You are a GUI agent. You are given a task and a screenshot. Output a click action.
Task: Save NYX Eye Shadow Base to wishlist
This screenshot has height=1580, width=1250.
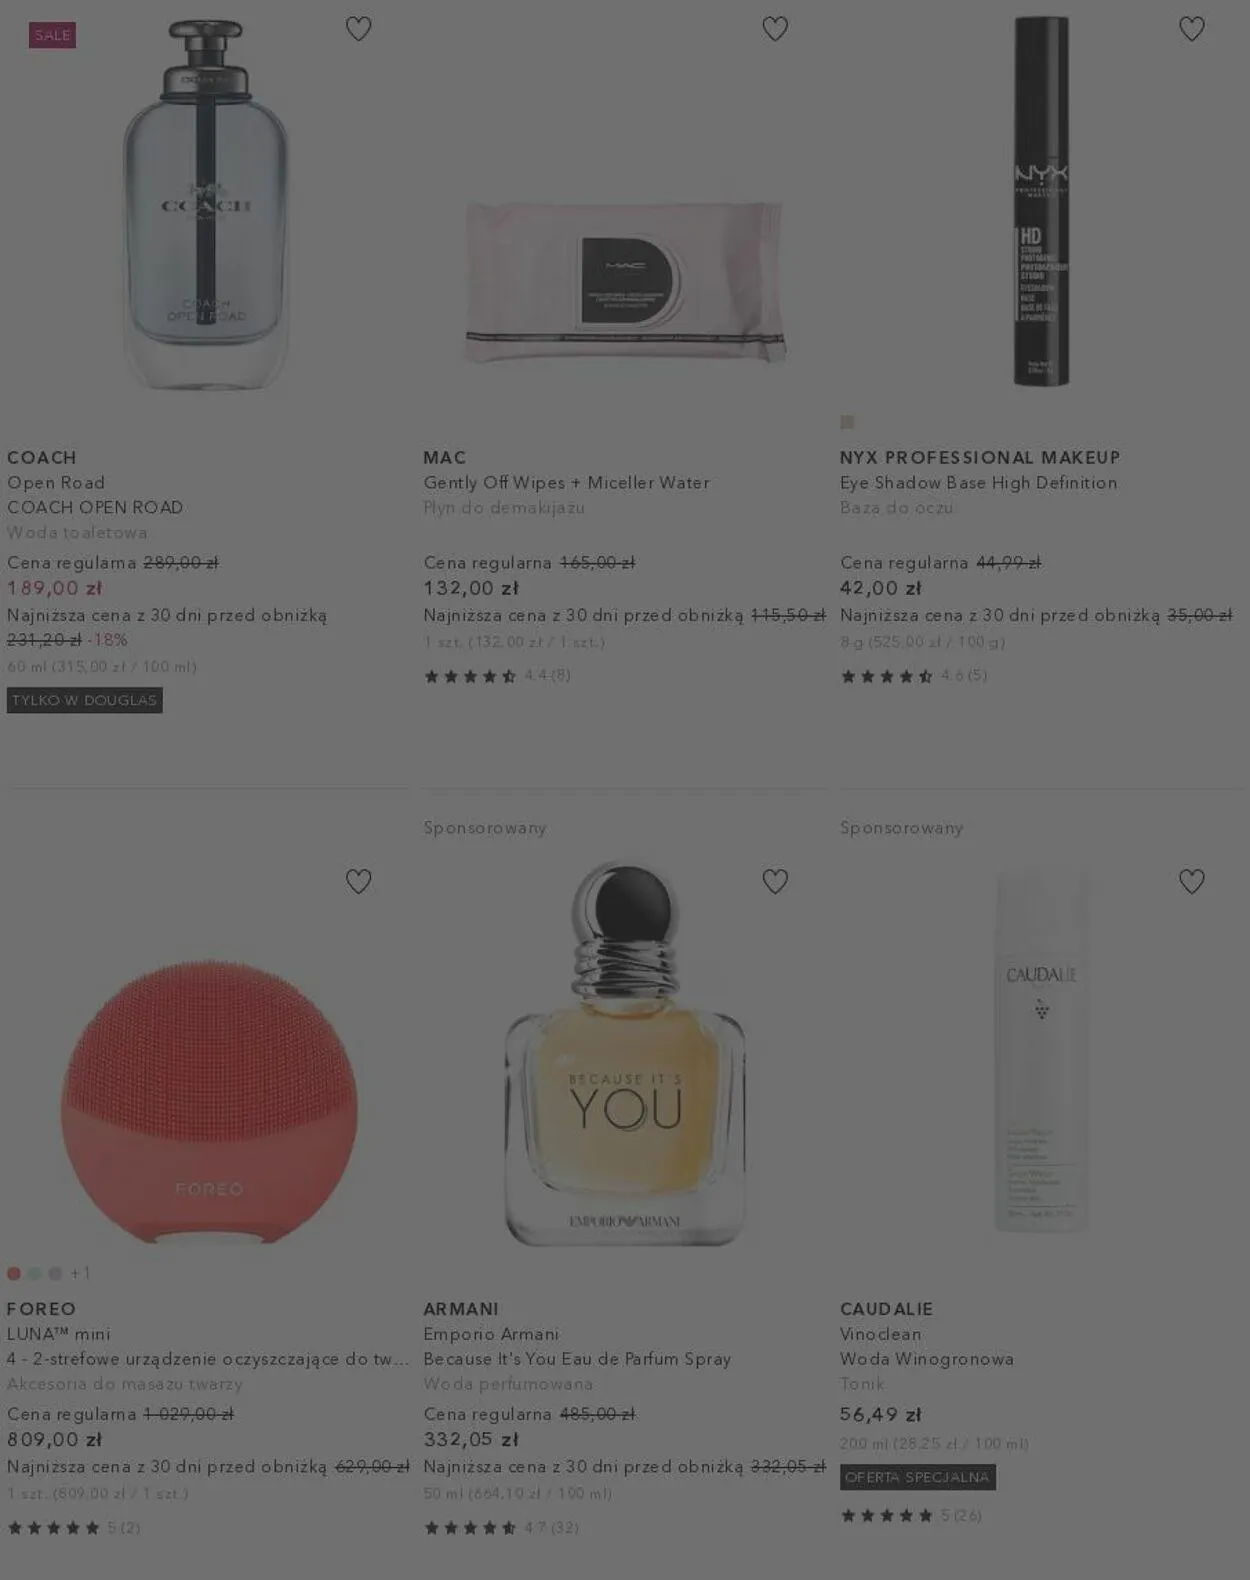(1191, 29)
